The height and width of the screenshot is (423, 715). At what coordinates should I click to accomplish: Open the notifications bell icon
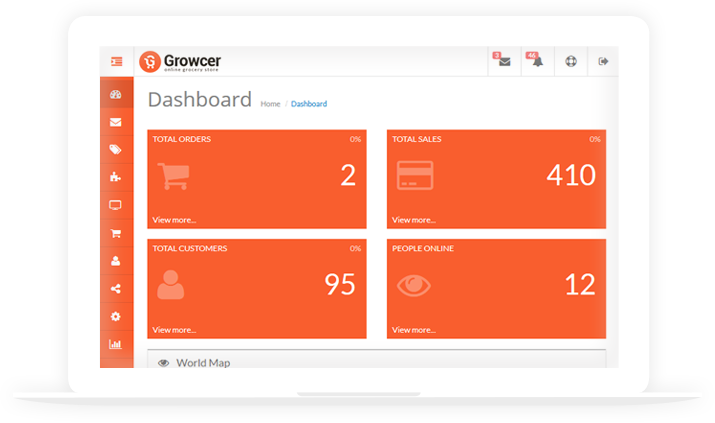click(538, 62)
